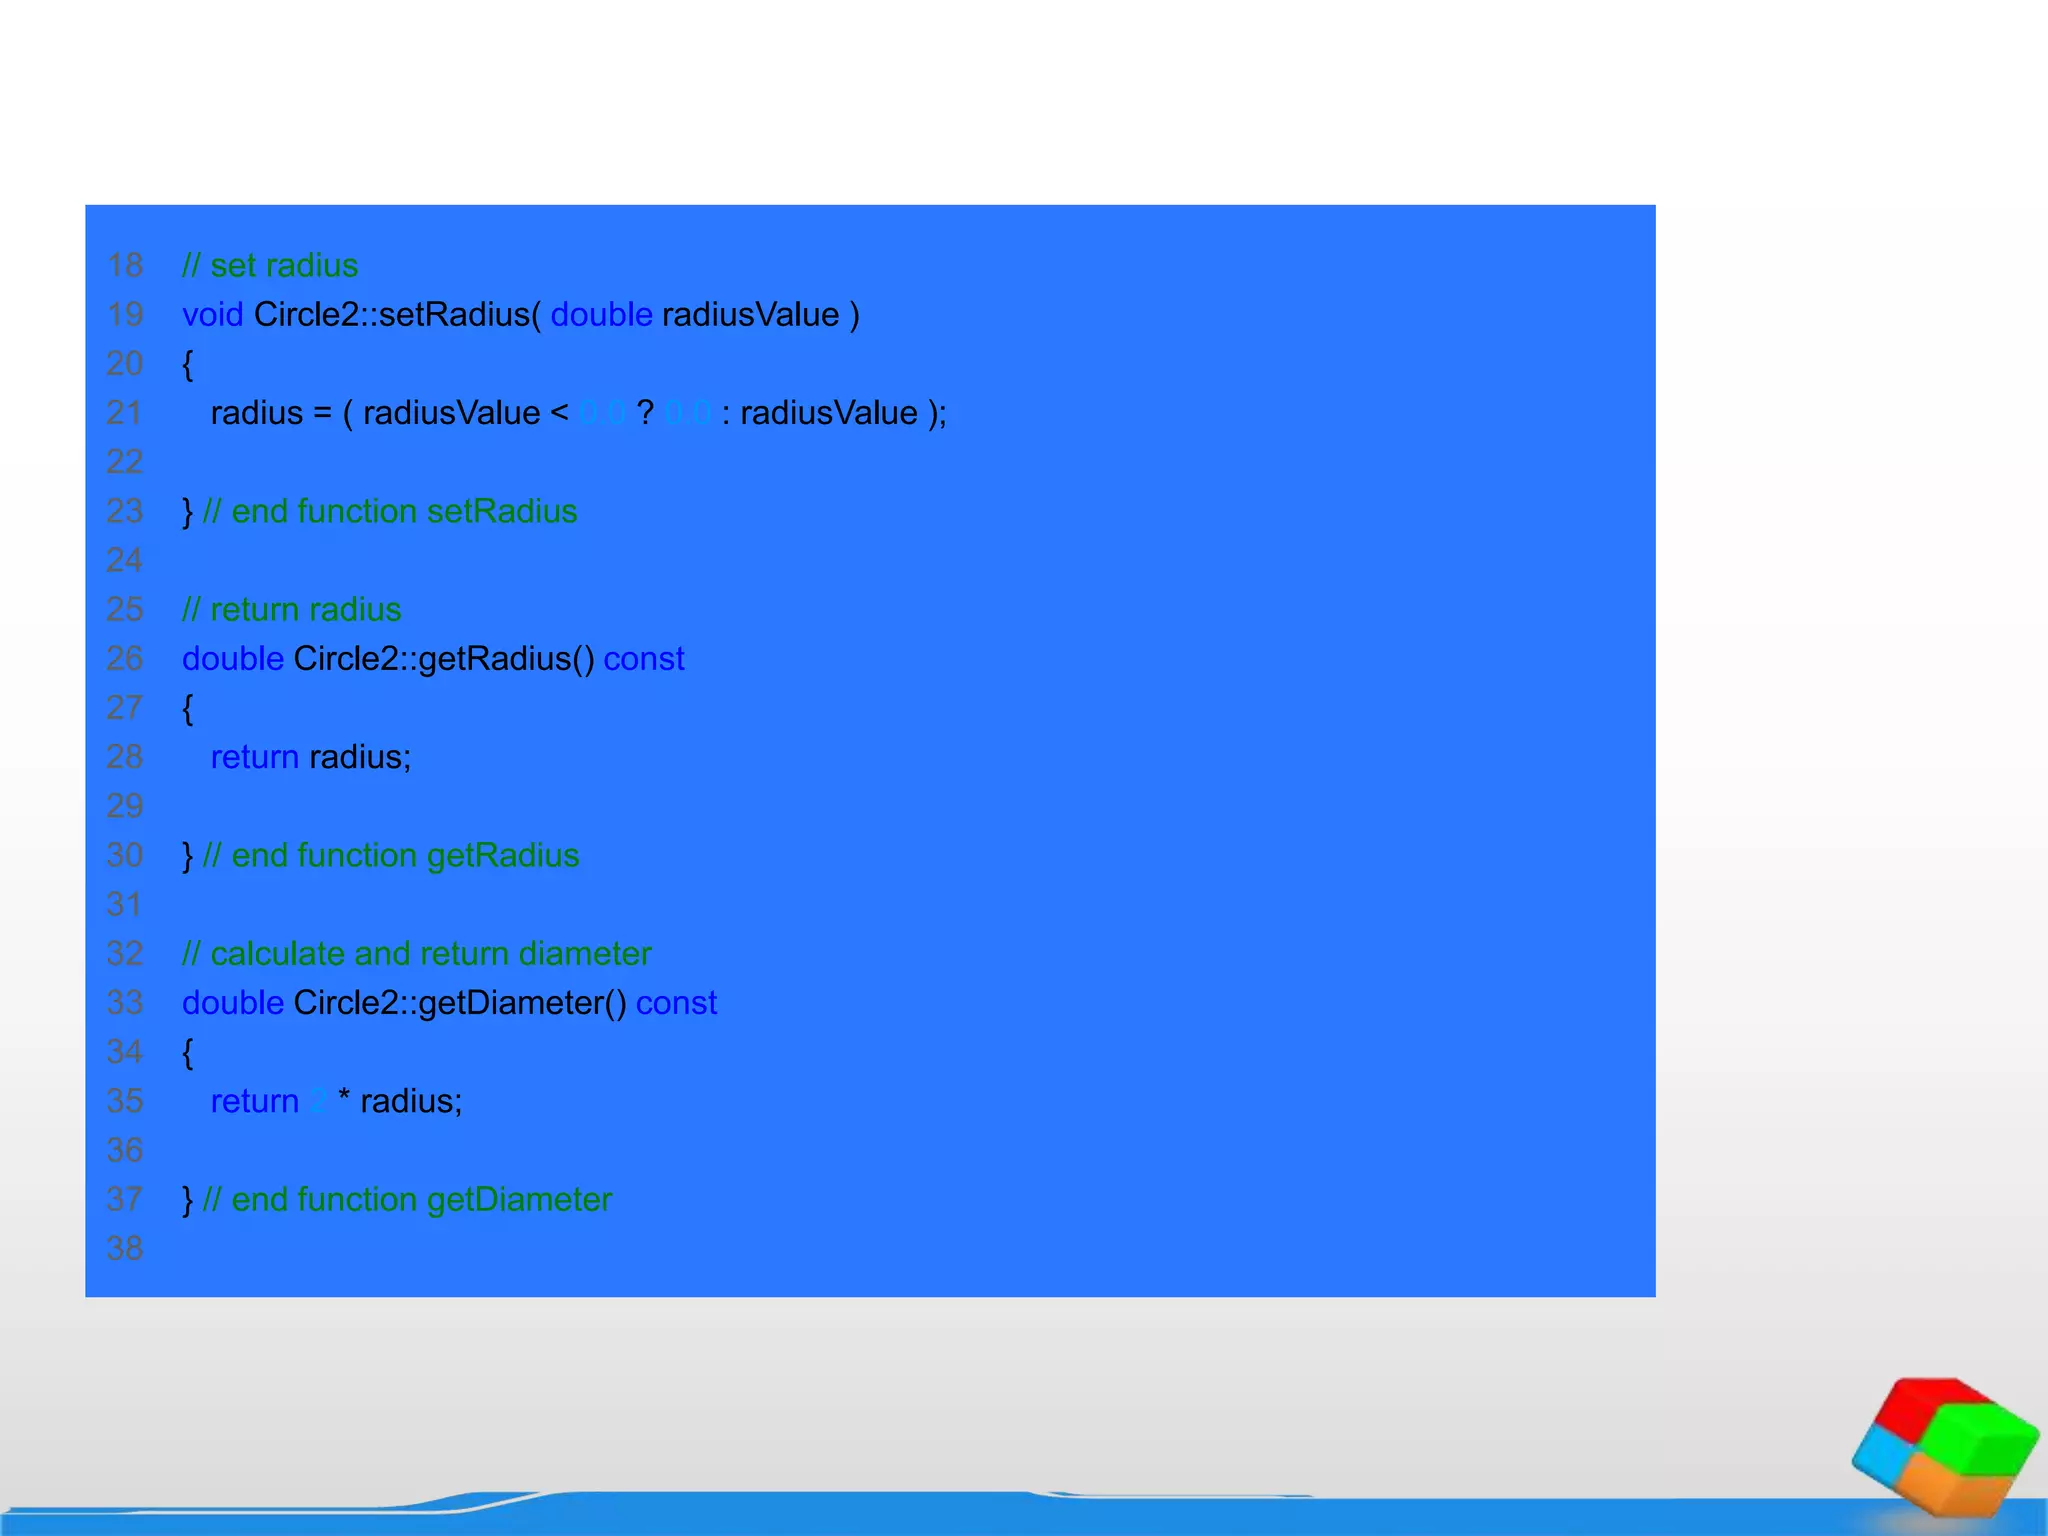Click '// end function getDiameter' comment
Viewport: 2048px width, 1536px height.
pos(407,1200)
